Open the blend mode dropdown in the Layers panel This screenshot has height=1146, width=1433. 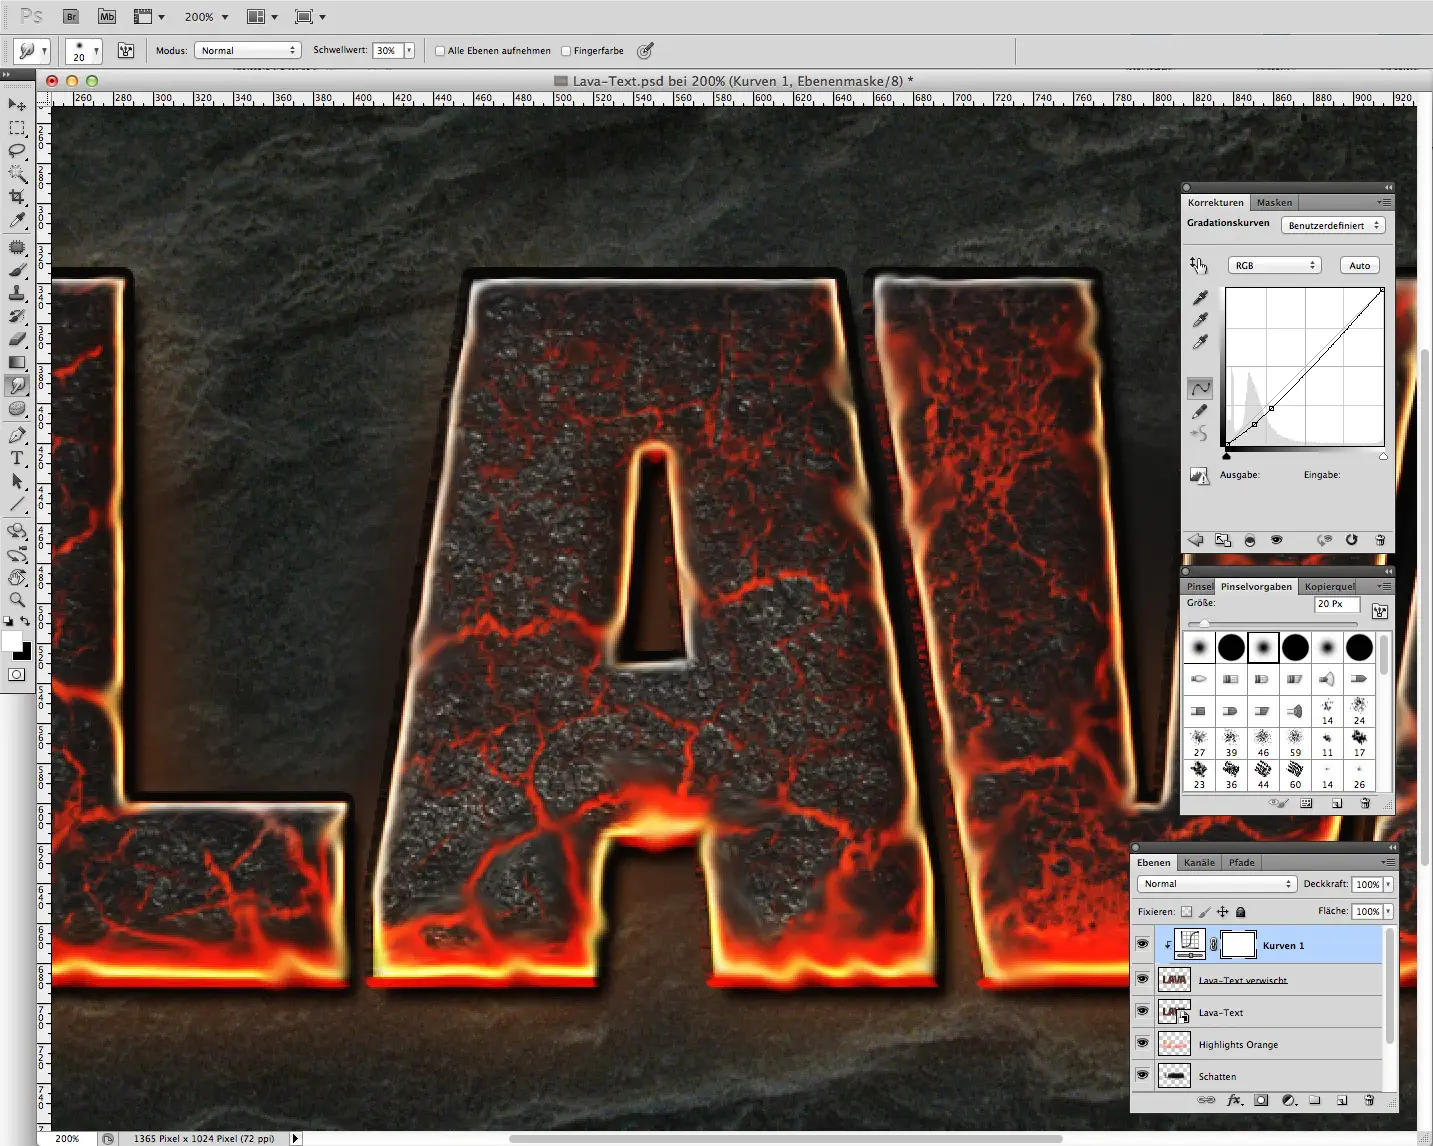tap(1216, 884)
